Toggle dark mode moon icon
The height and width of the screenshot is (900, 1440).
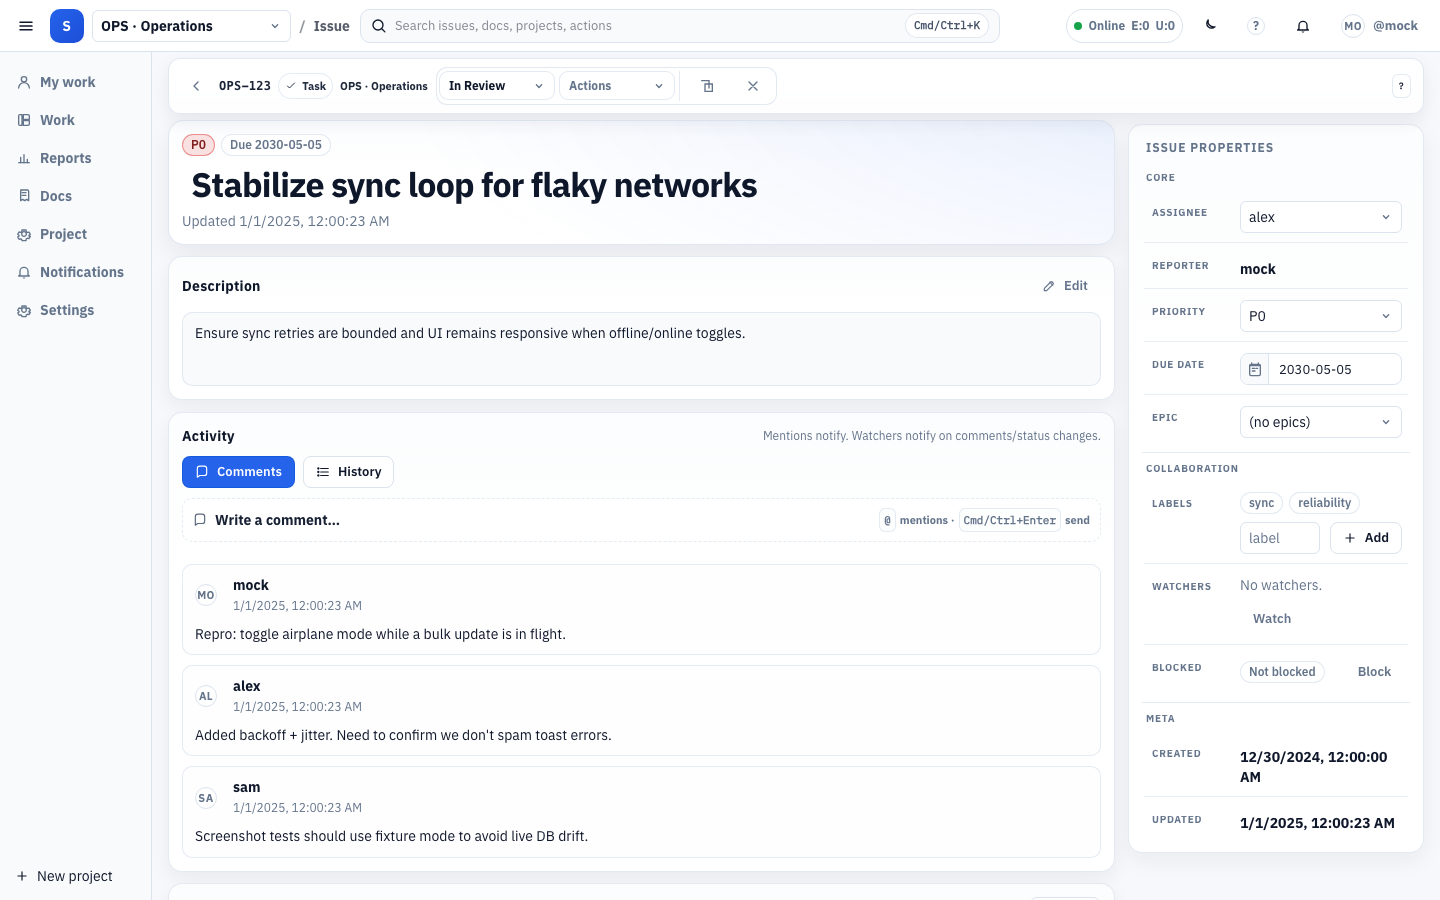tap(1211, 26)
